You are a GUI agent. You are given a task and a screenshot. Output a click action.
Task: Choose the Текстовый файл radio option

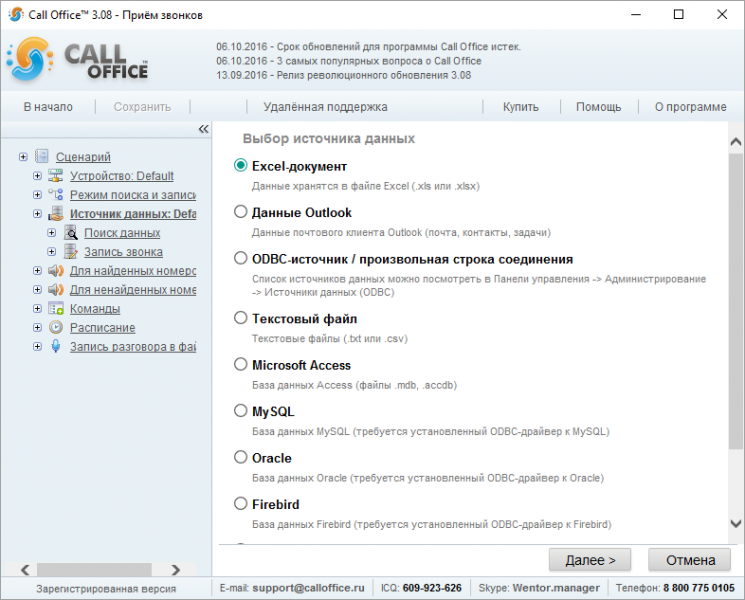click(240, 318)
